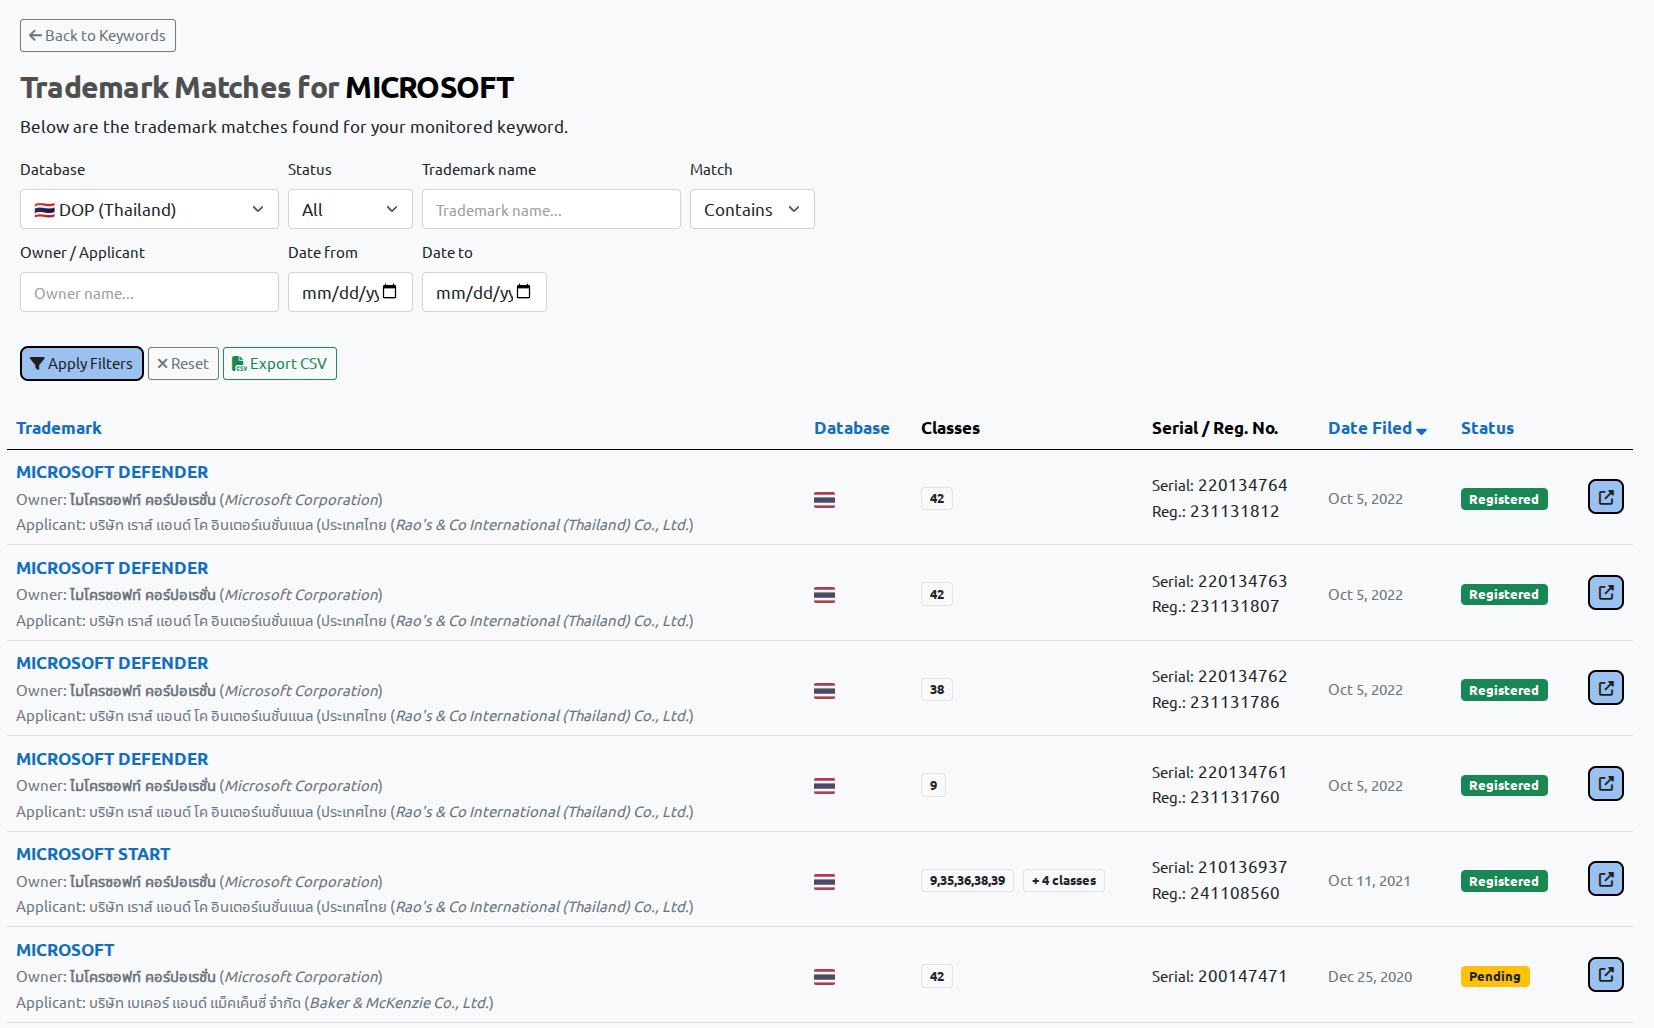This screenshot has height=1028, width=1654.
Task: Click Baker & McKenzie applicant text
Action: [401, 1003]
